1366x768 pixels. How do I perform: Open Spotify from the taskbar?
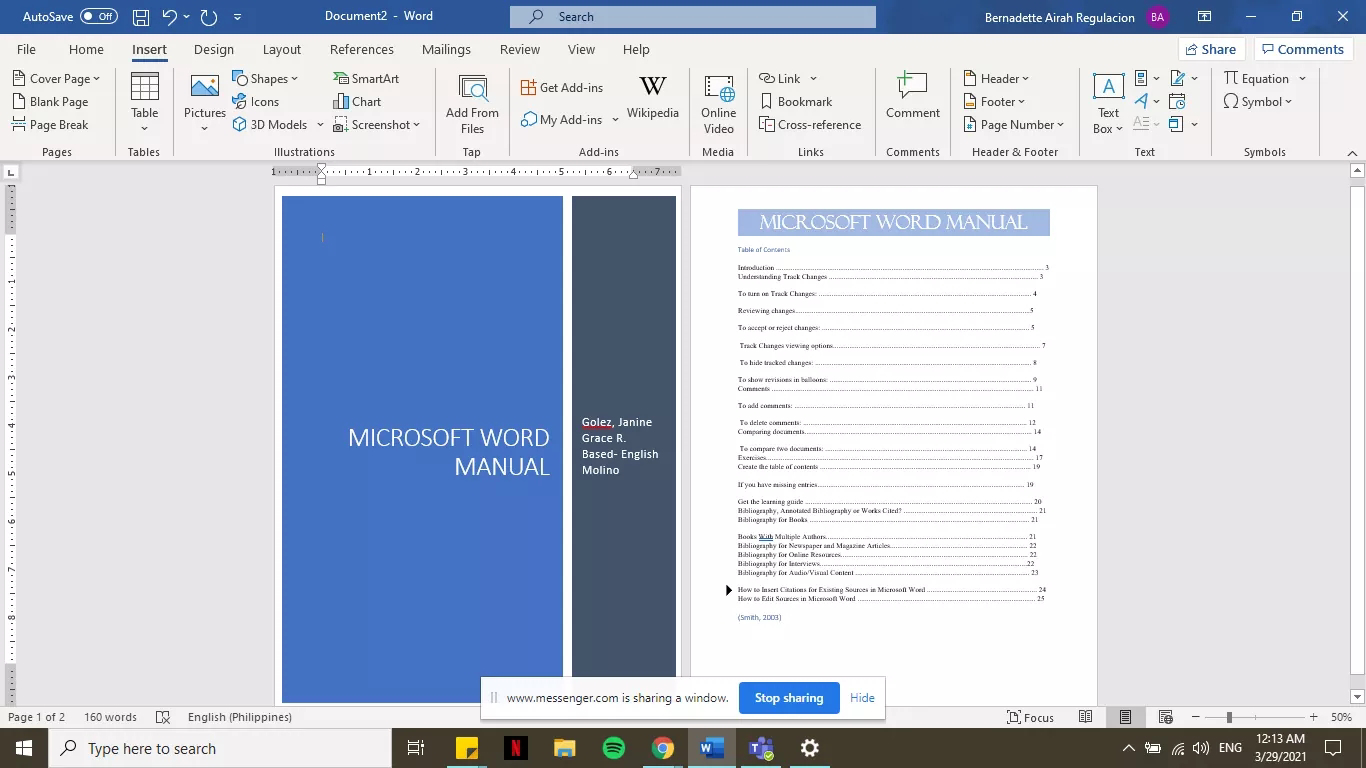coord(614,748)
